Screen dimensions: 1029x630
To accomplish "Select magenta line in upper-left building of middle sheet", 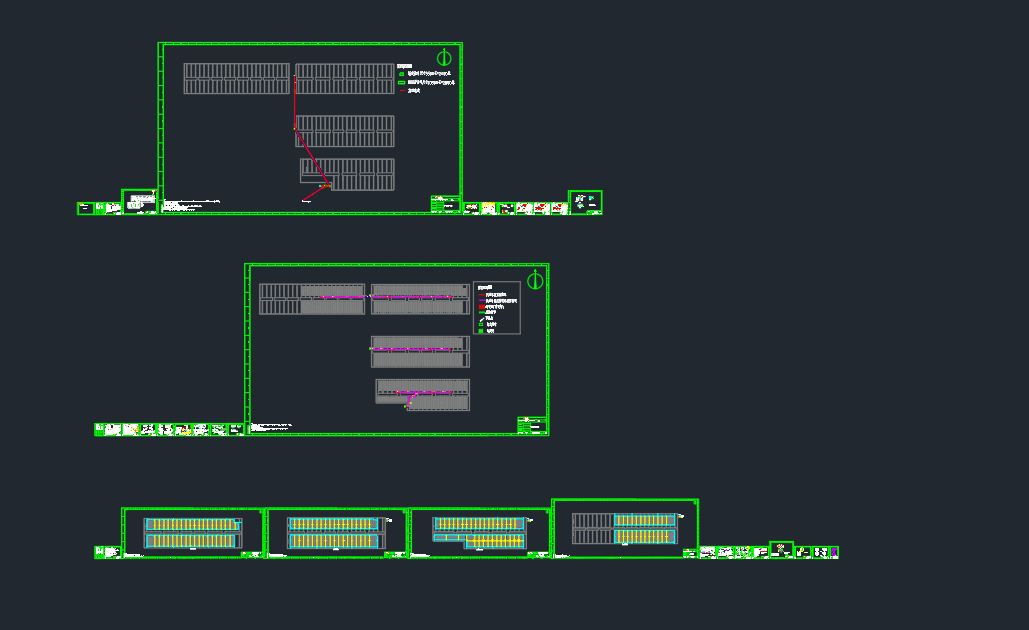I will (x=335, y=297).
